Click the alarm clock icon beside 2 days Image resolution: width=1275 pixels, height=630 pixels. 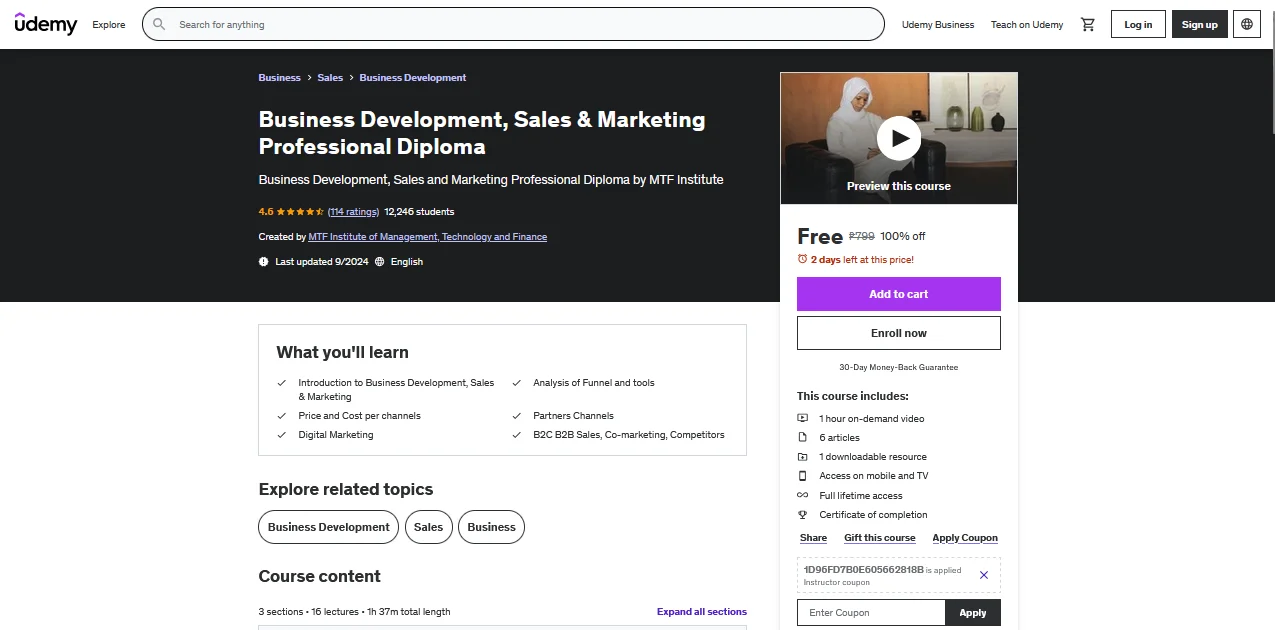[x=802, y=259]
